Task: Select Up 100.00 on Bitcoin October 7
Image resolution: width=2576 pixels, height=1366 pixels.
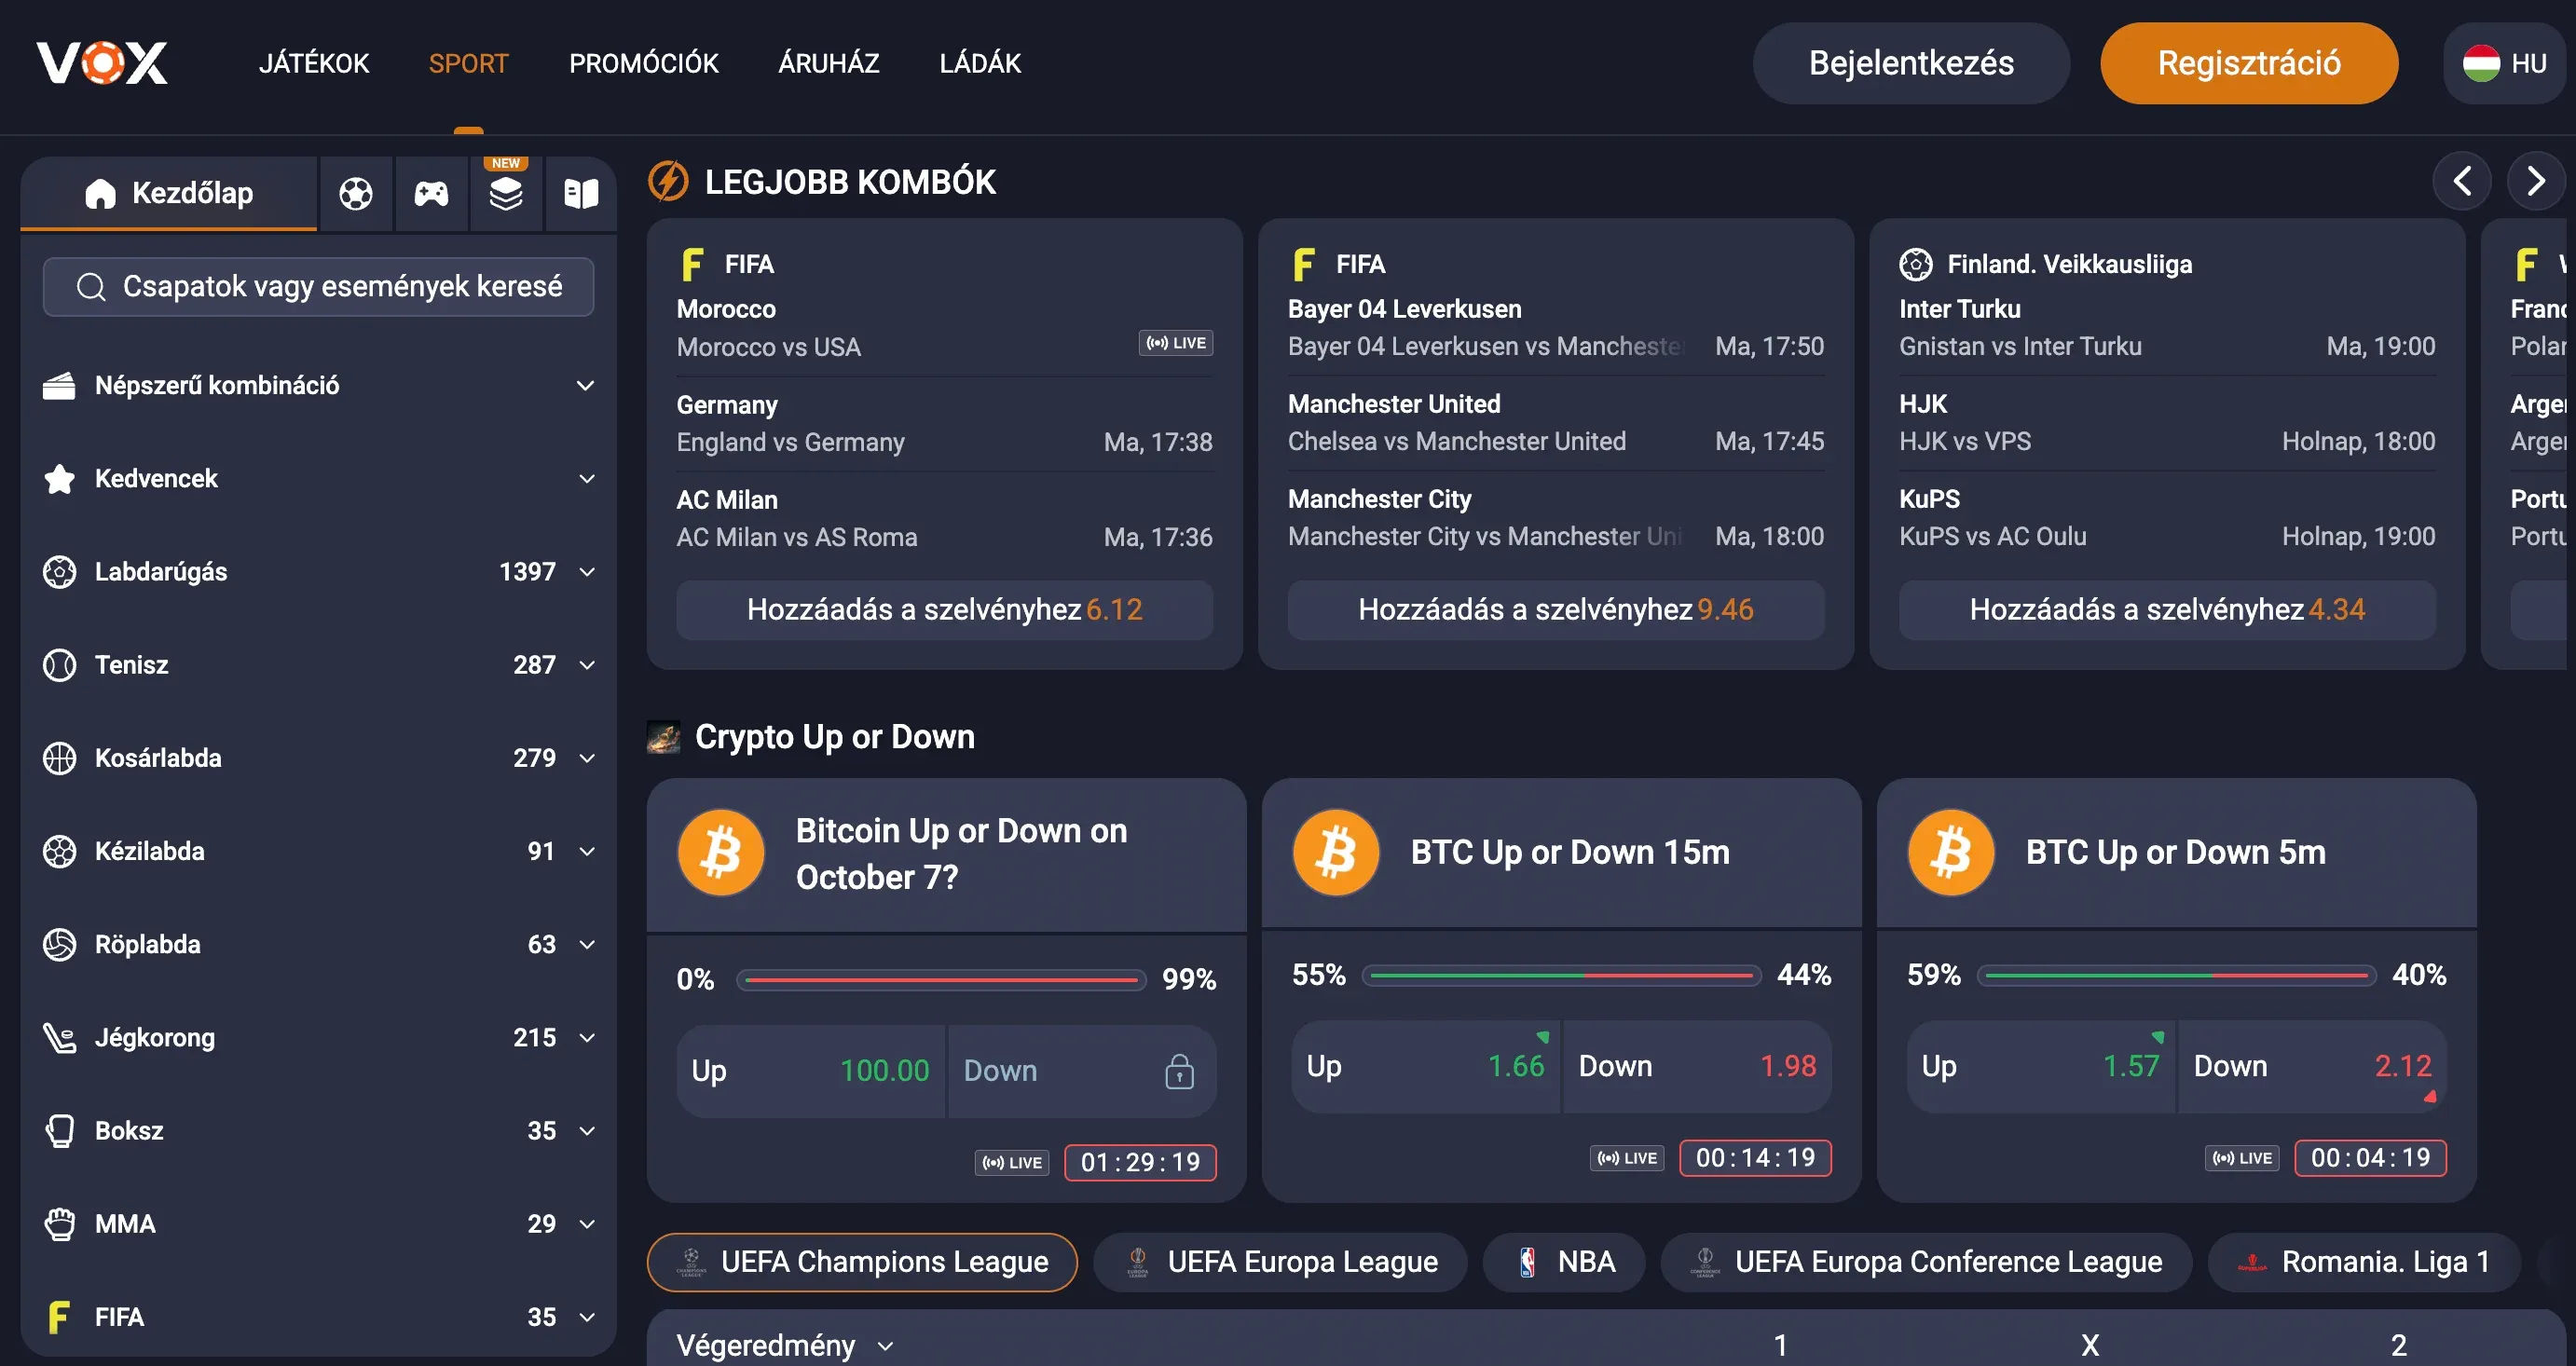Action: click(x=810, y=1071)
